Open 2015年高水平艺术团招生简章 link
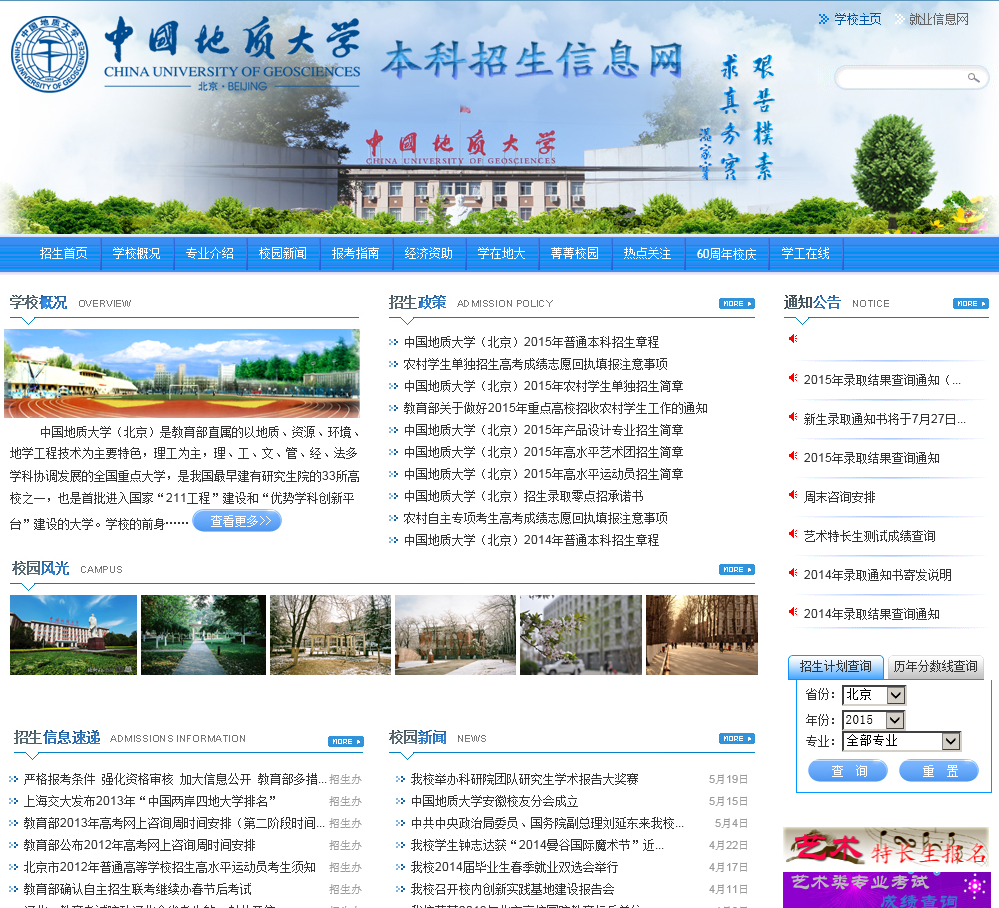 (x=543, y=452)
